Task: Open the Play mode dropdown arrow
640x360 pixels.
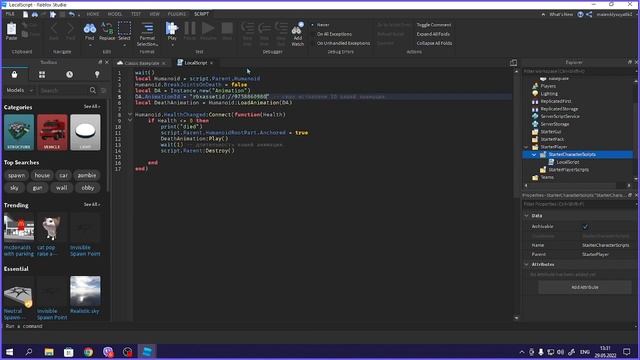Action: 172,45
